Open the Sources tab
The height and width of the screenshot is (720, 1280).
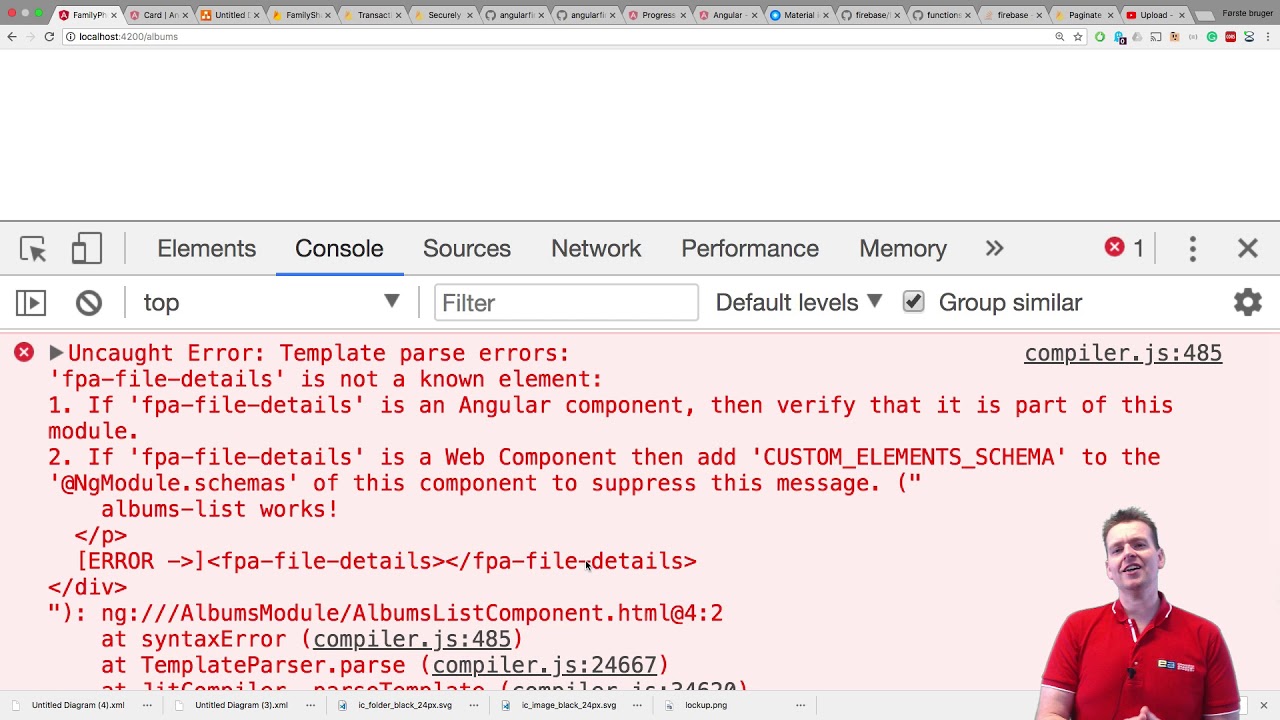pyautogui.click(x=466, y=249)
